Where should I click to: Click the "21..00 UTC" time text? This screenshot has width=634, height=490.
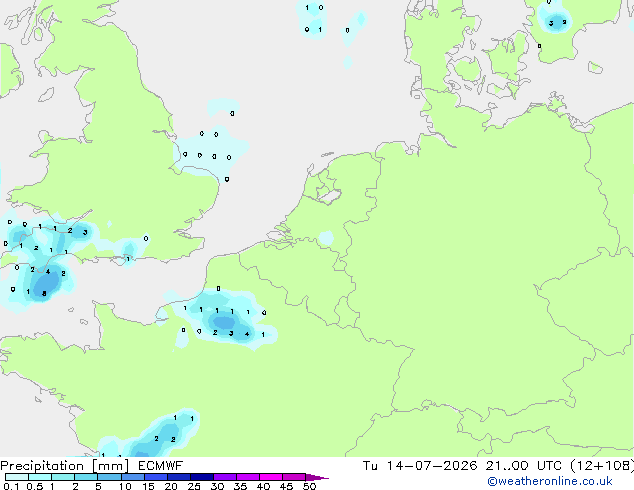[x=524, y=466]
